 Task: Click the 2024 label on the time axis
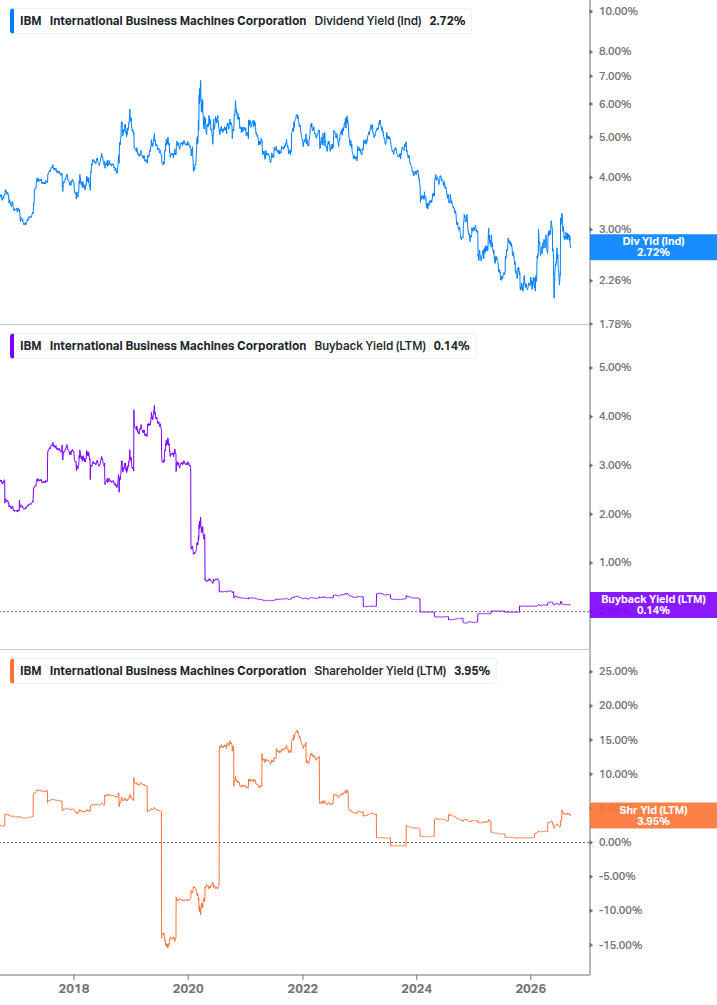(x=416, y=988)
